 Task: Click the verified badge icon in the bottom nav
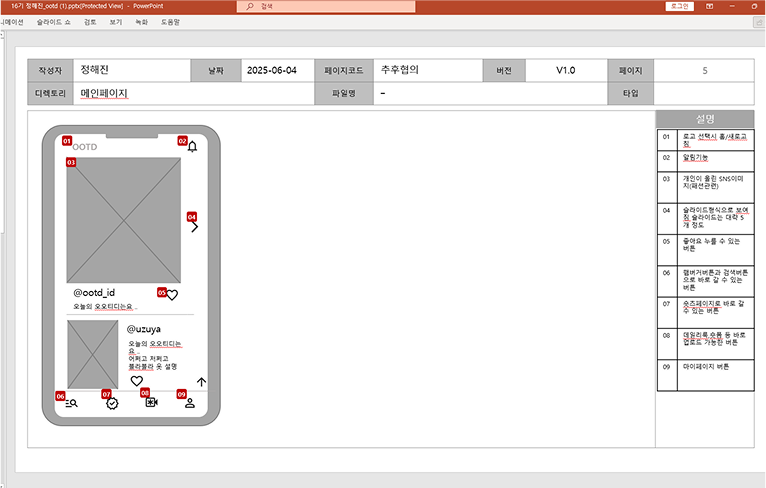click(x=112, y=403)
